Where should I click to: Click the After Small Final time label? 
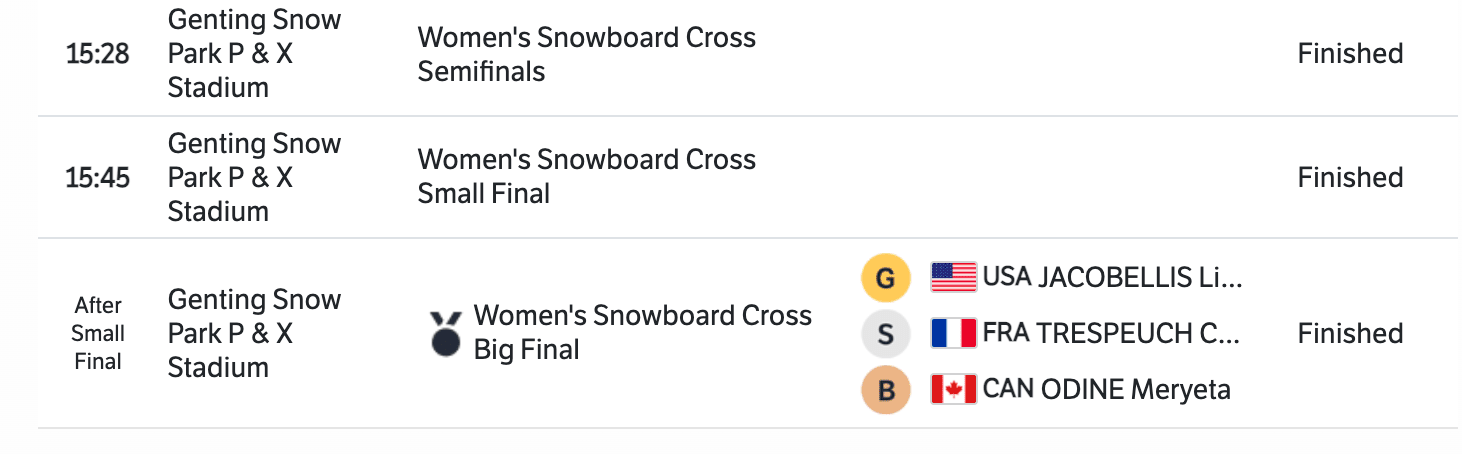point(98,333)
